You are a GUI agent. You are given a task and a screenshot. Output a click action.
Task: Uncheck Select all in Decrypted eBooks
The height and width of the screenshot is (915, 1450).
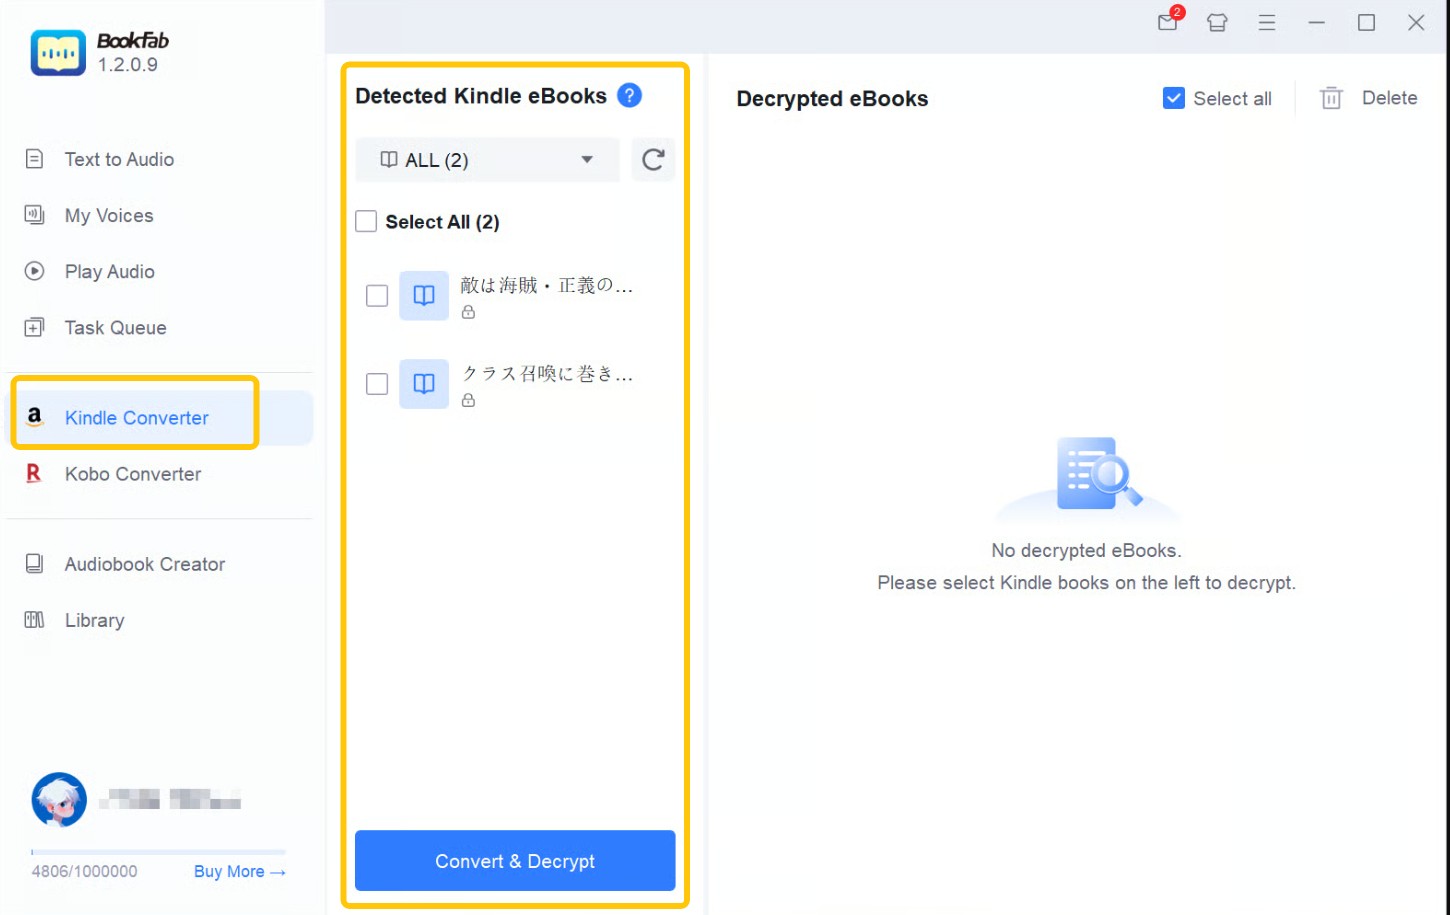1174,98
